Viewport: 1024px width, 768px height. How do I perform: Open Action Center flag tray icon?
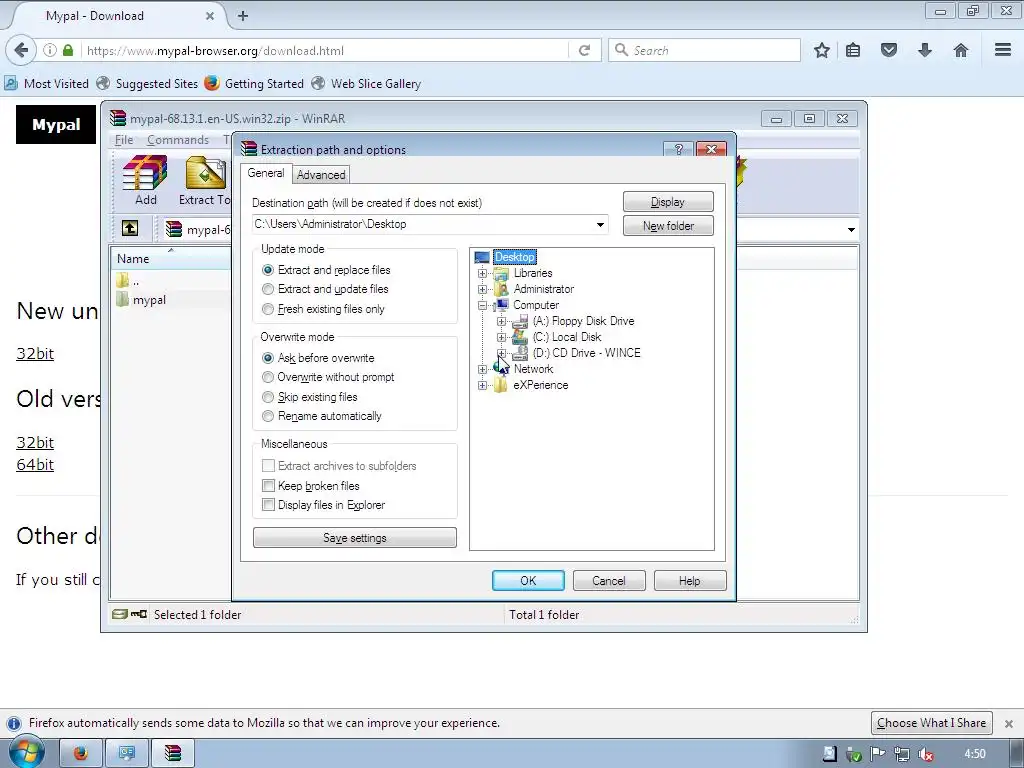877,754
